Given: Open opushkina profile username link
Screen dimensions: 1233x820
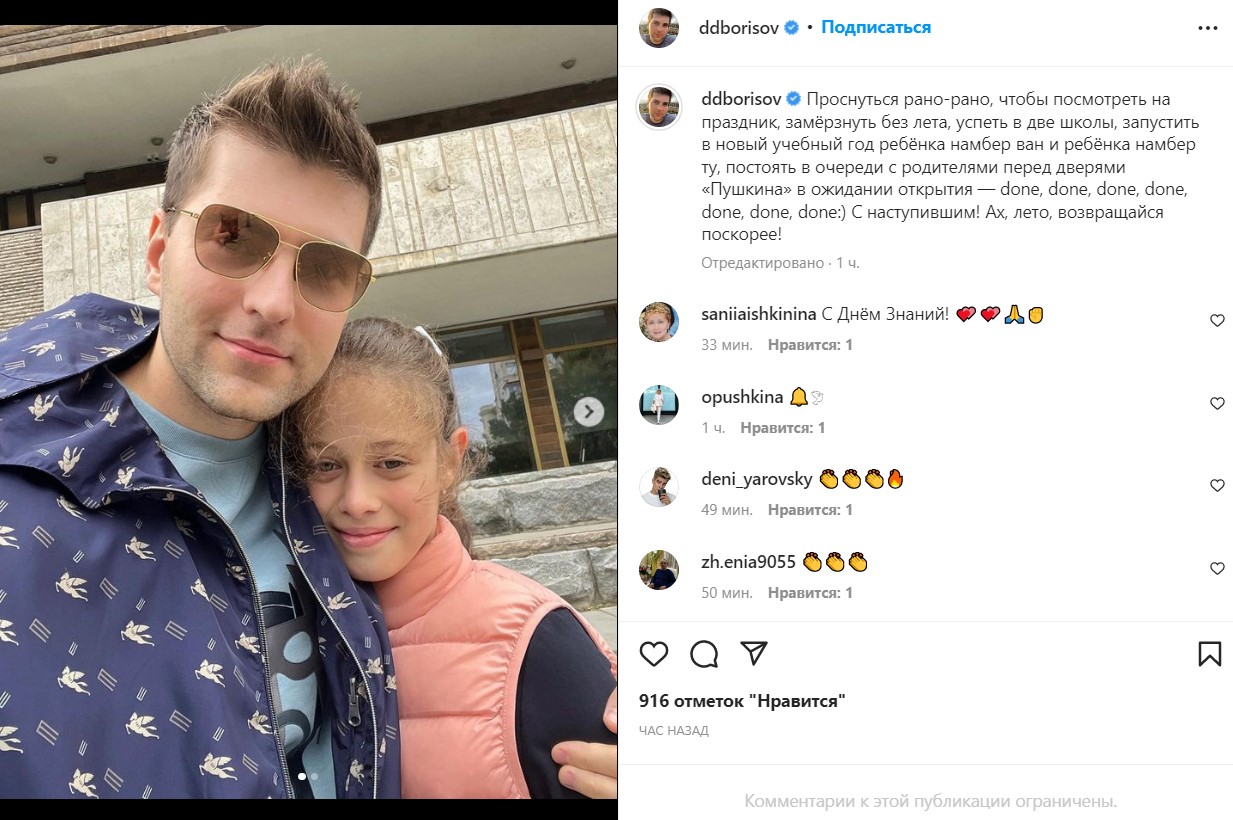Looking at the screenshot, I should tap(742, 397).
